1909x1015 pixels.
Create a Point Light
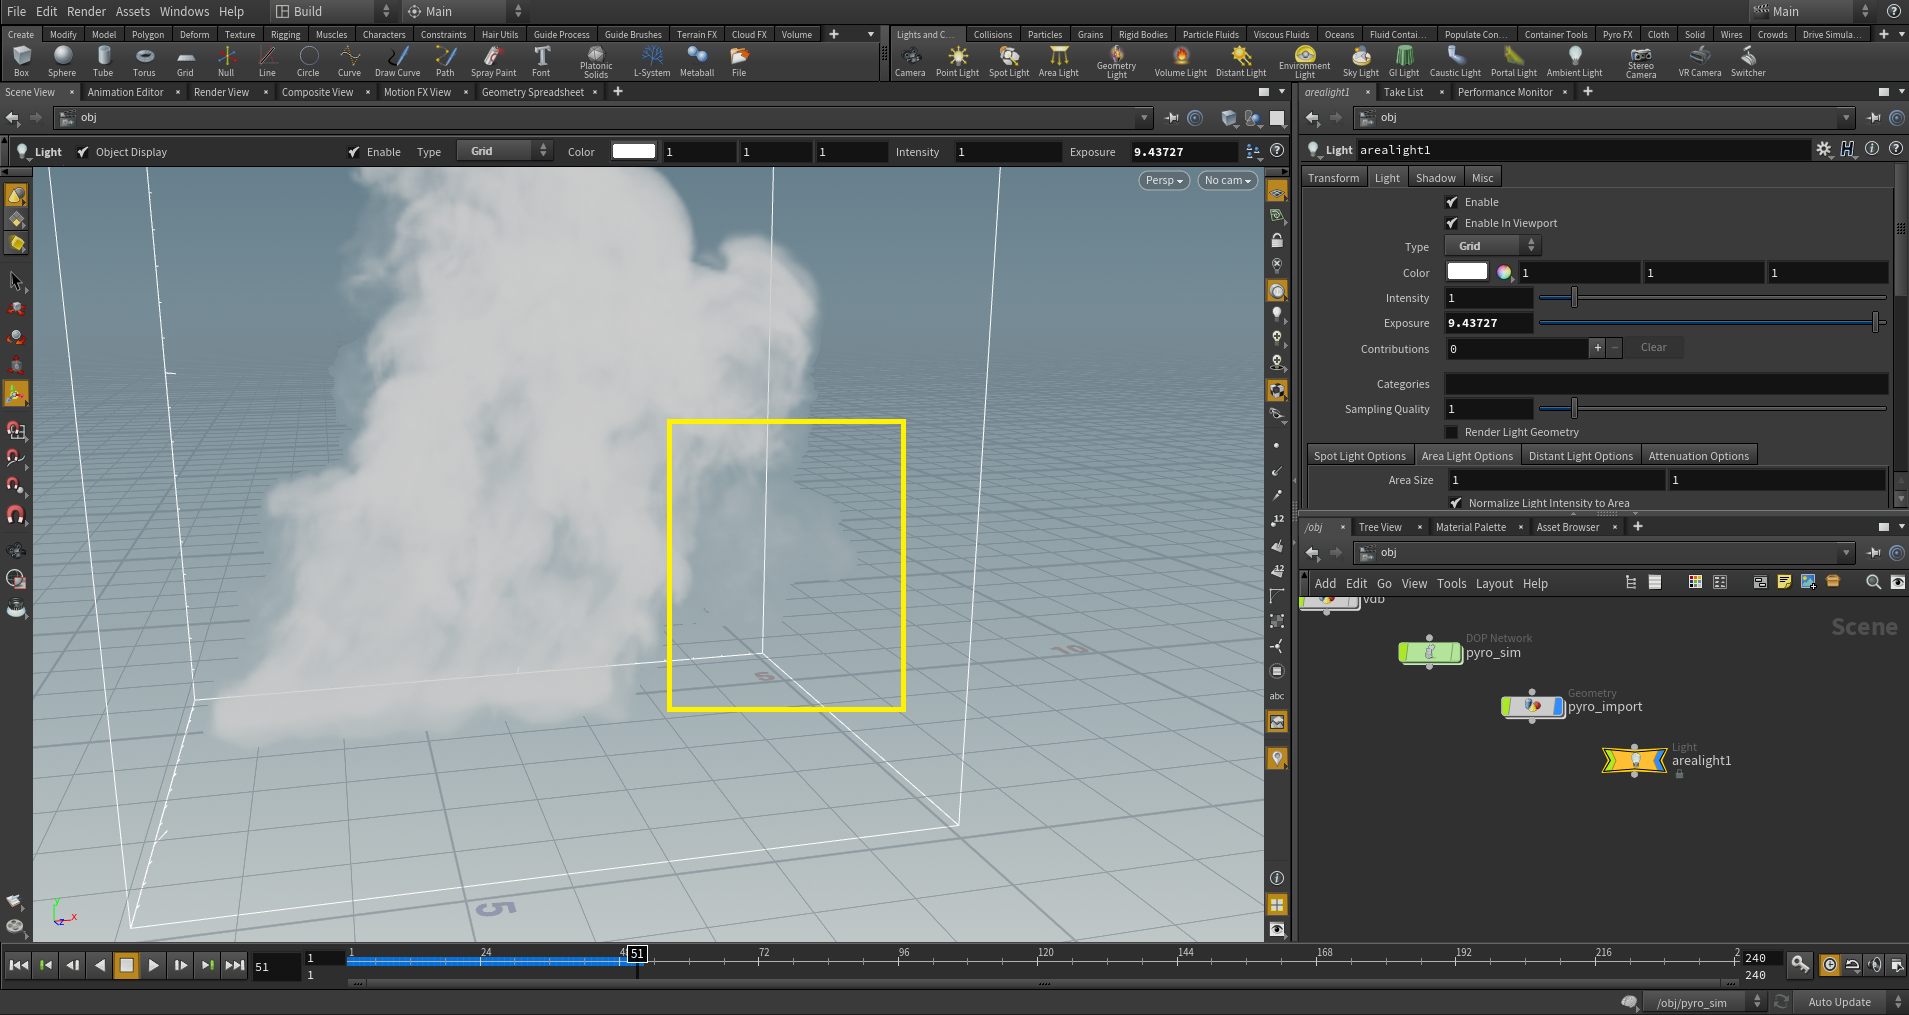pyautogui.click(x=957, y=61)
